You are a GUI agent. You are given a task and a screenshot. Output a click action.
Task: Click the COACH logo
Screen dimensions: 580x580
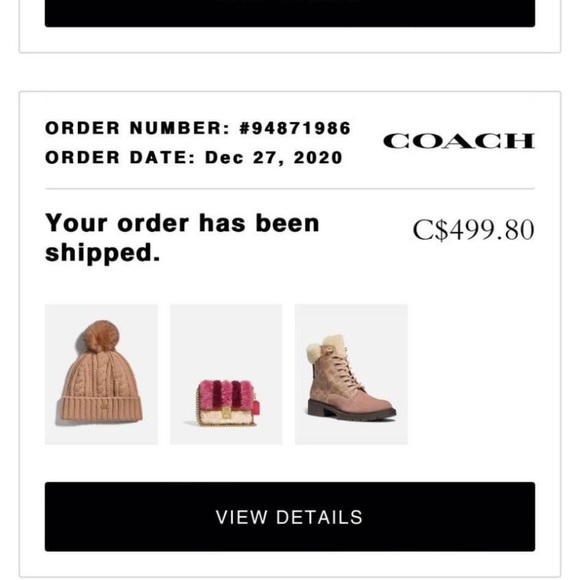pos(459,141)
